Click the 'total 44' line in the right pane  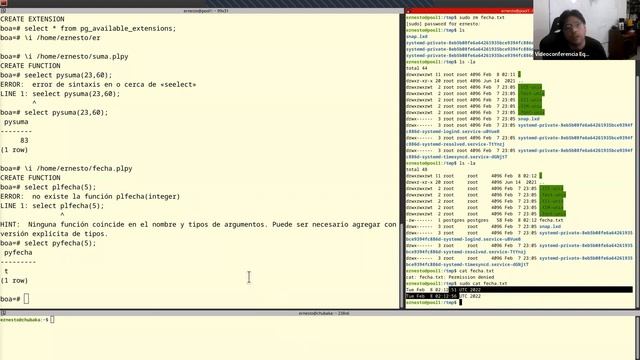tap(417, 68)
